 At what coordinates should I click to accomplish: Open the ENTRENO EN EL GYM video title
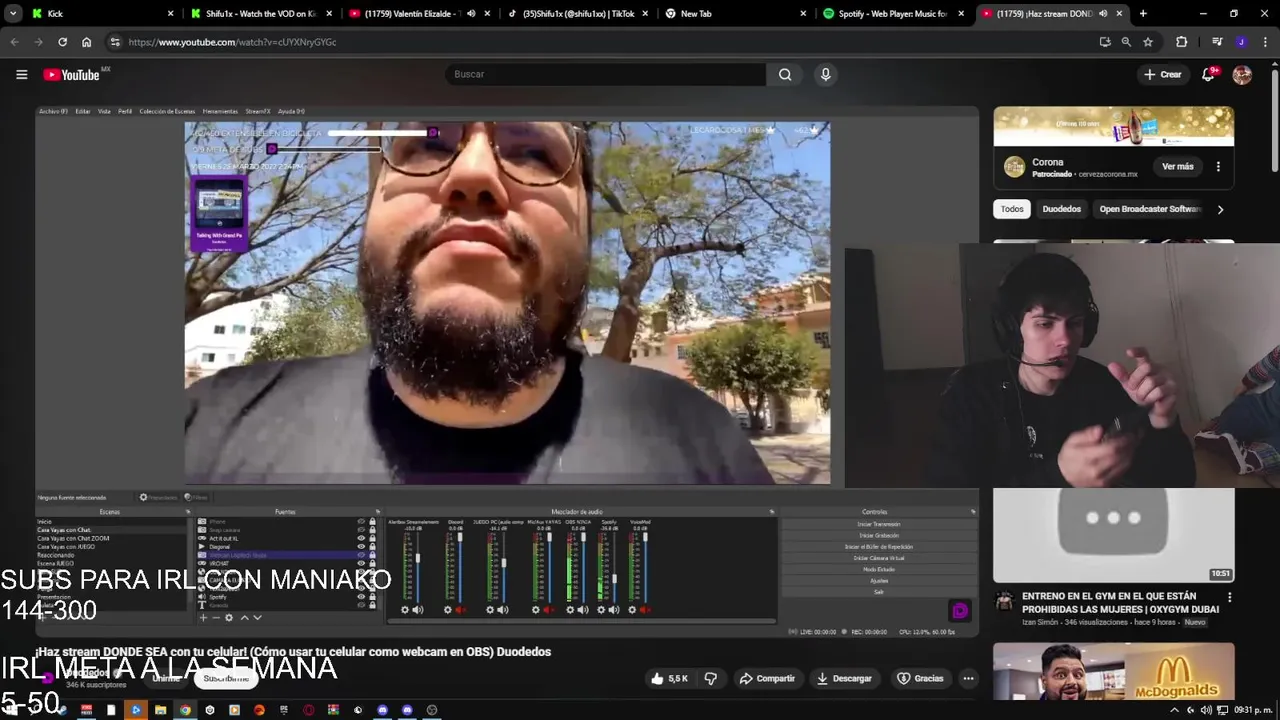pyautogui.click(x=1120, y=602)
